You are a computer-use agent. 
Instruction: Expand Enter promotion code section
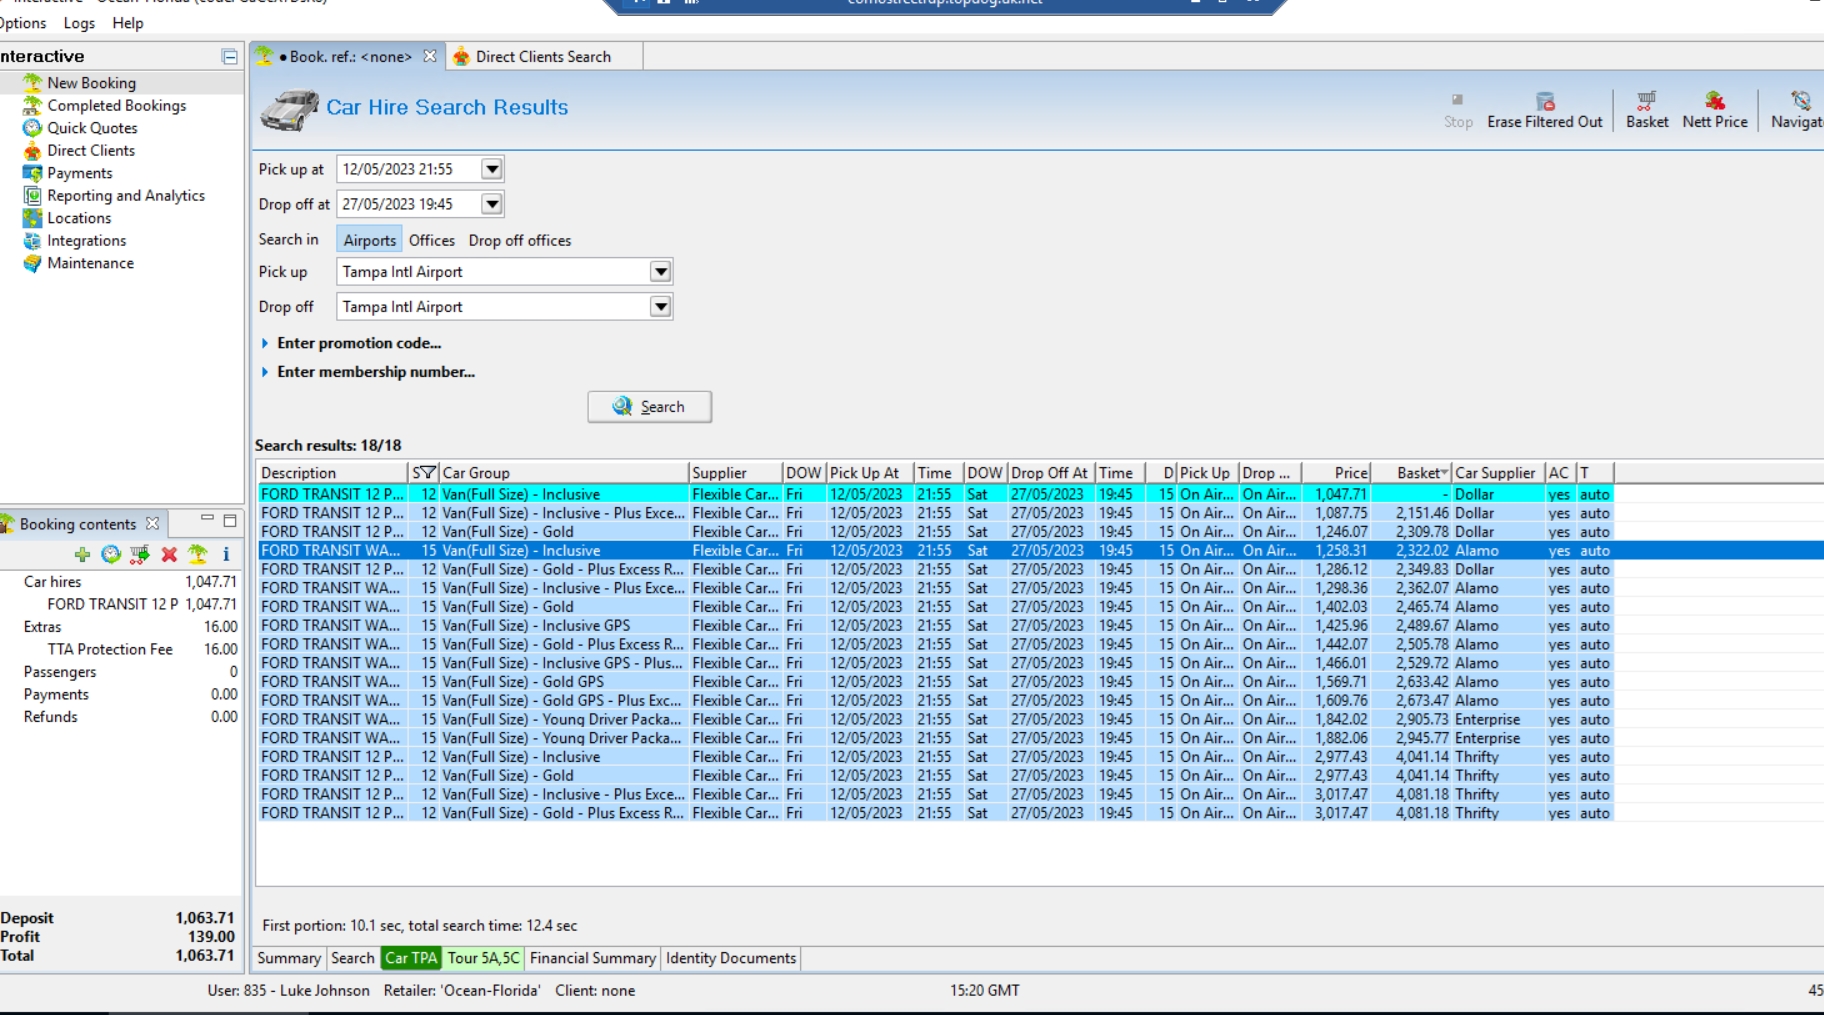click(x=264, y=343)
